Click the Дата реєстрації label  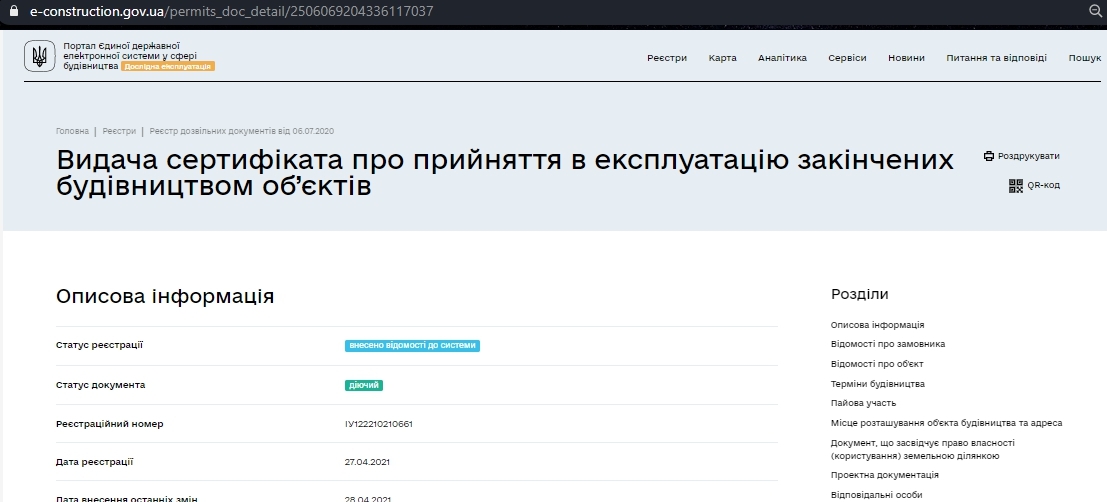(x=95, y=462)
